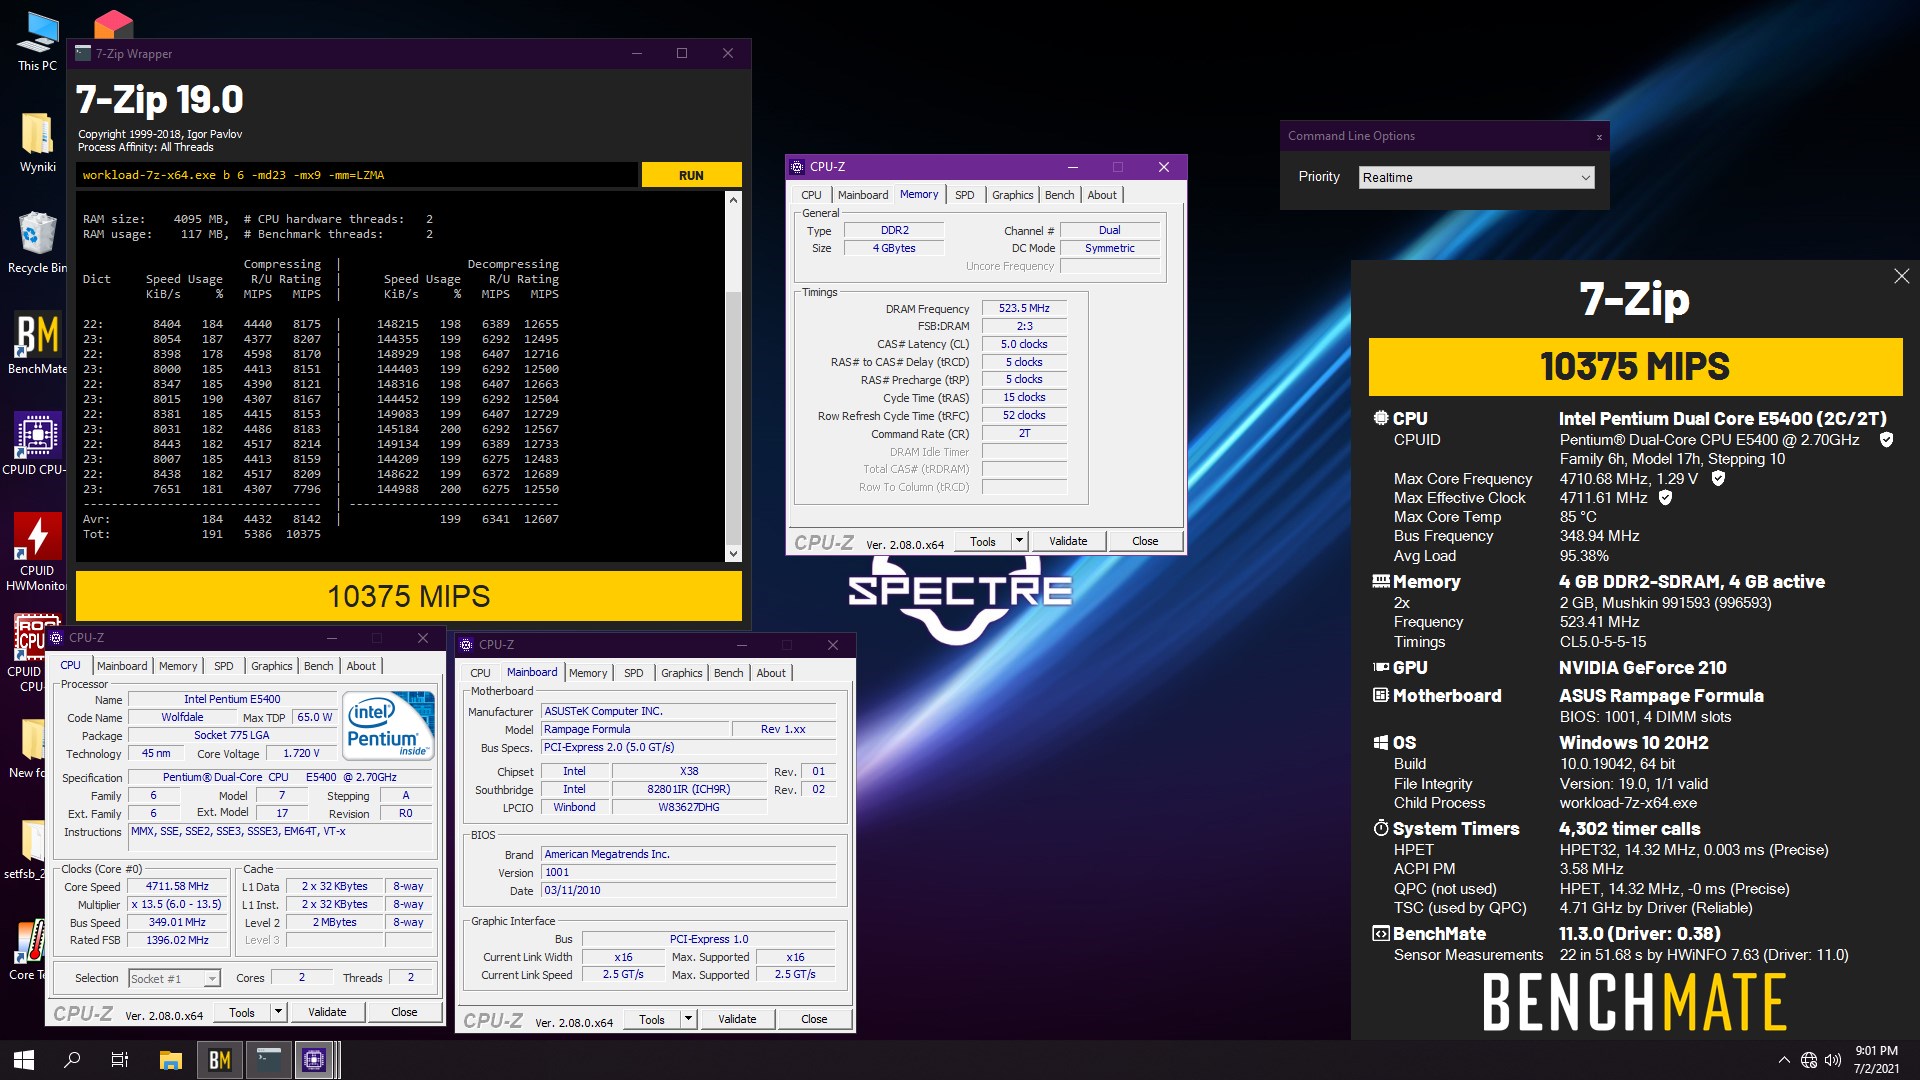Click verified shield next to Max Core Frequency
The width and height of the screenshot is (1920, 1080).
1718,479
